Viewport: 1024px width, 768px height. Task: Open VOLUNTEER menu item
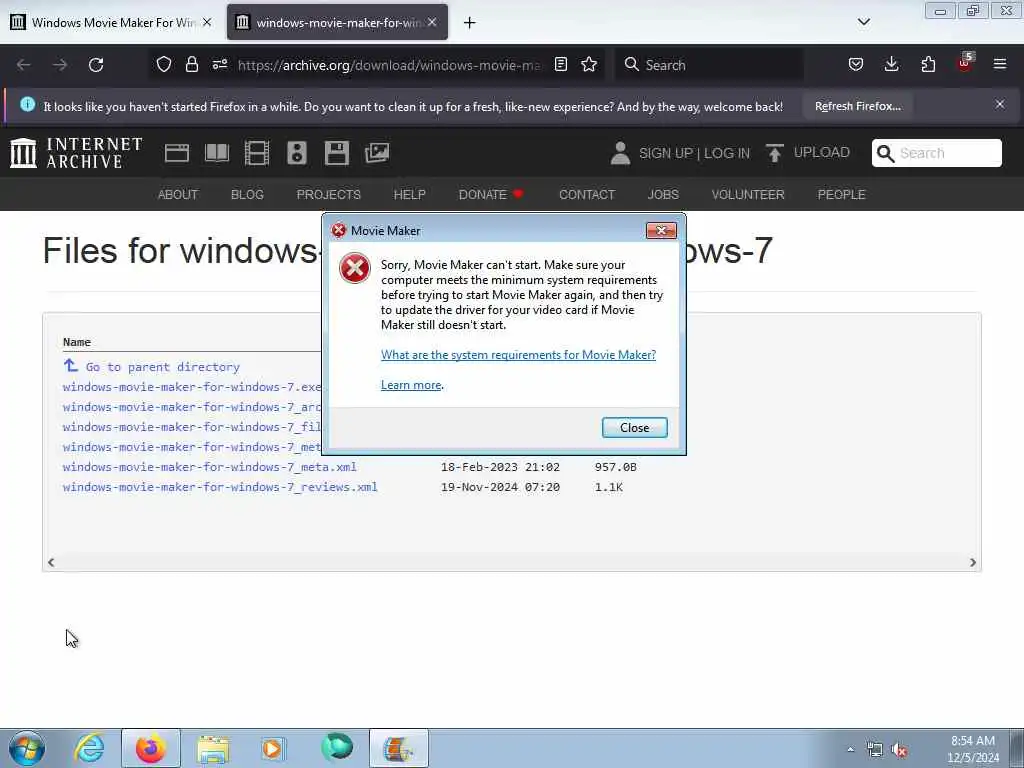tap(748, 195)
